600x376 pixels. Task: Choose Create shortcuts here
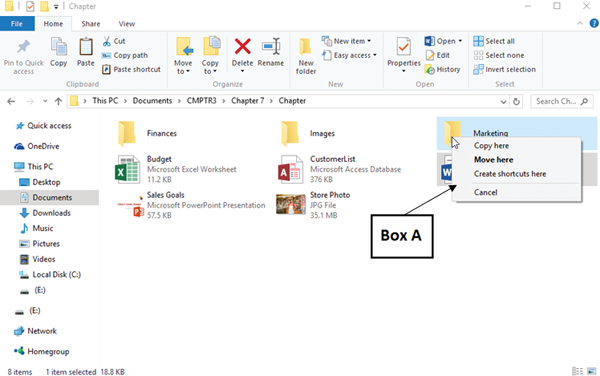(x=510, y=174)
